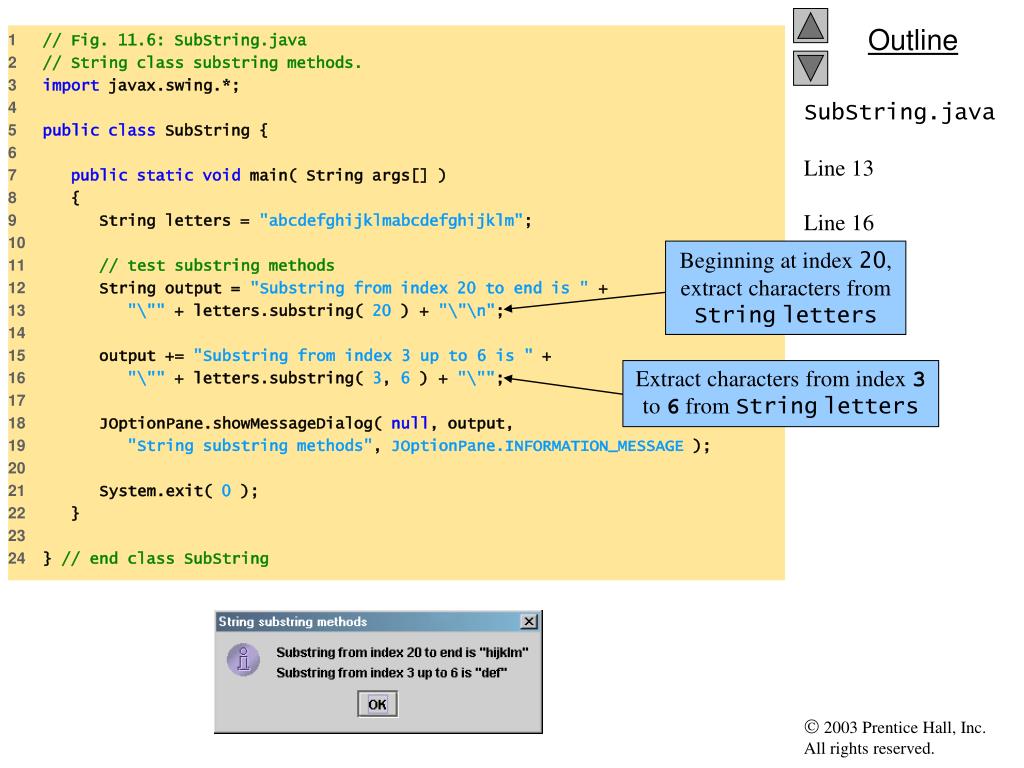Click 'JOptionPane.INFORMATION_MESSAGE' constant
Viewport: 1024px width, 768px height.
(537, 446)
